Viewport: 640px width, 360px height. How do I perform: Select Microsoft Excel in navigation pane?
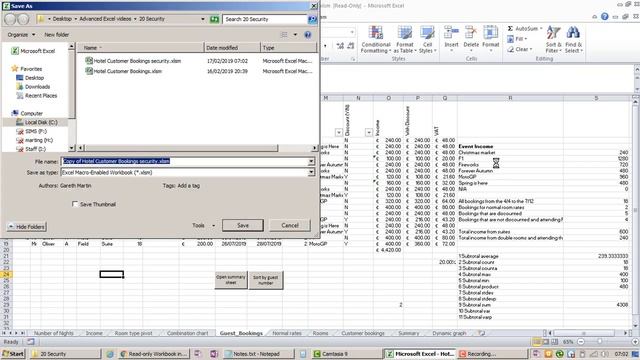click(33, 51)
